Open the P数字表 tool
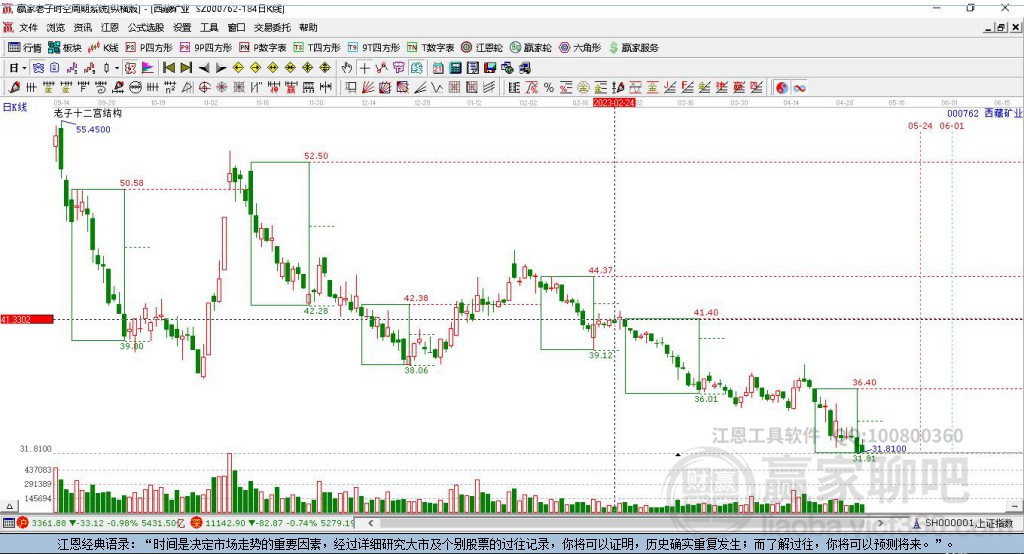Image resolution: width=1024 pixels, height=554 pixels. click(263, 48)
